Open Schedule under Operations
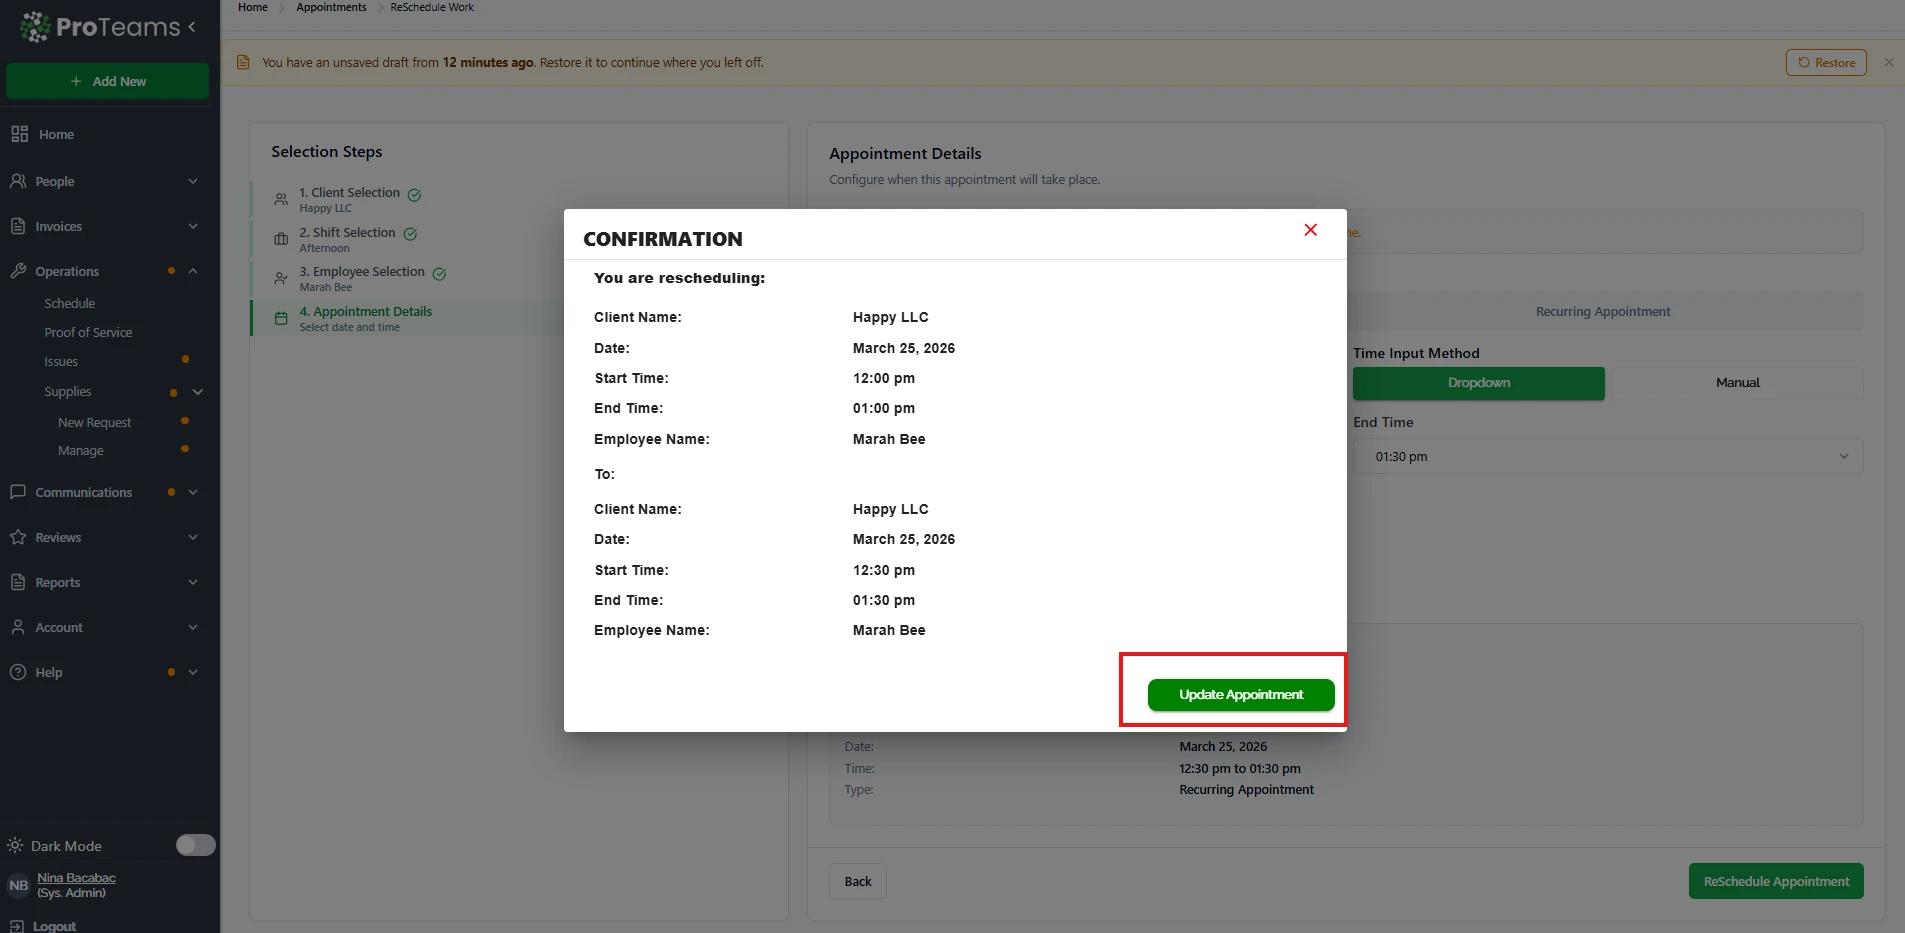 (70, 303)
